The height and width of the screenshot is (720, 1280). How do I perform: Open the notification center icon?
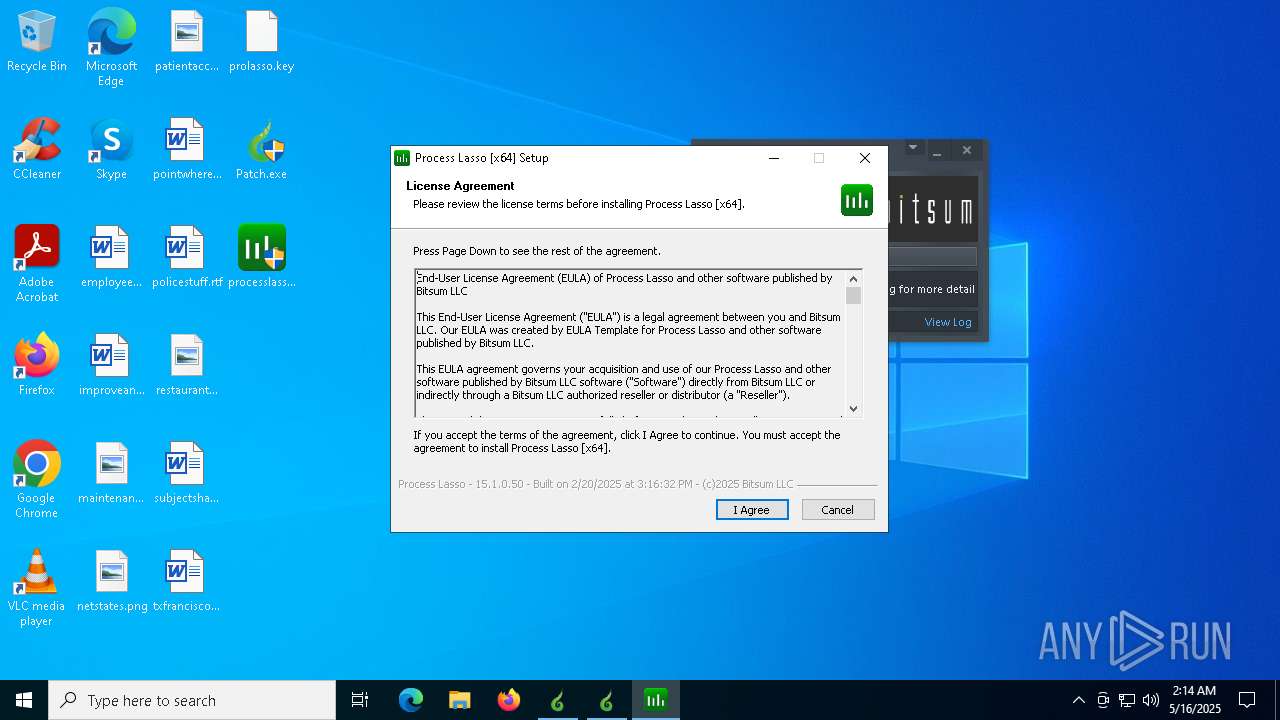tap(1247, 700)
